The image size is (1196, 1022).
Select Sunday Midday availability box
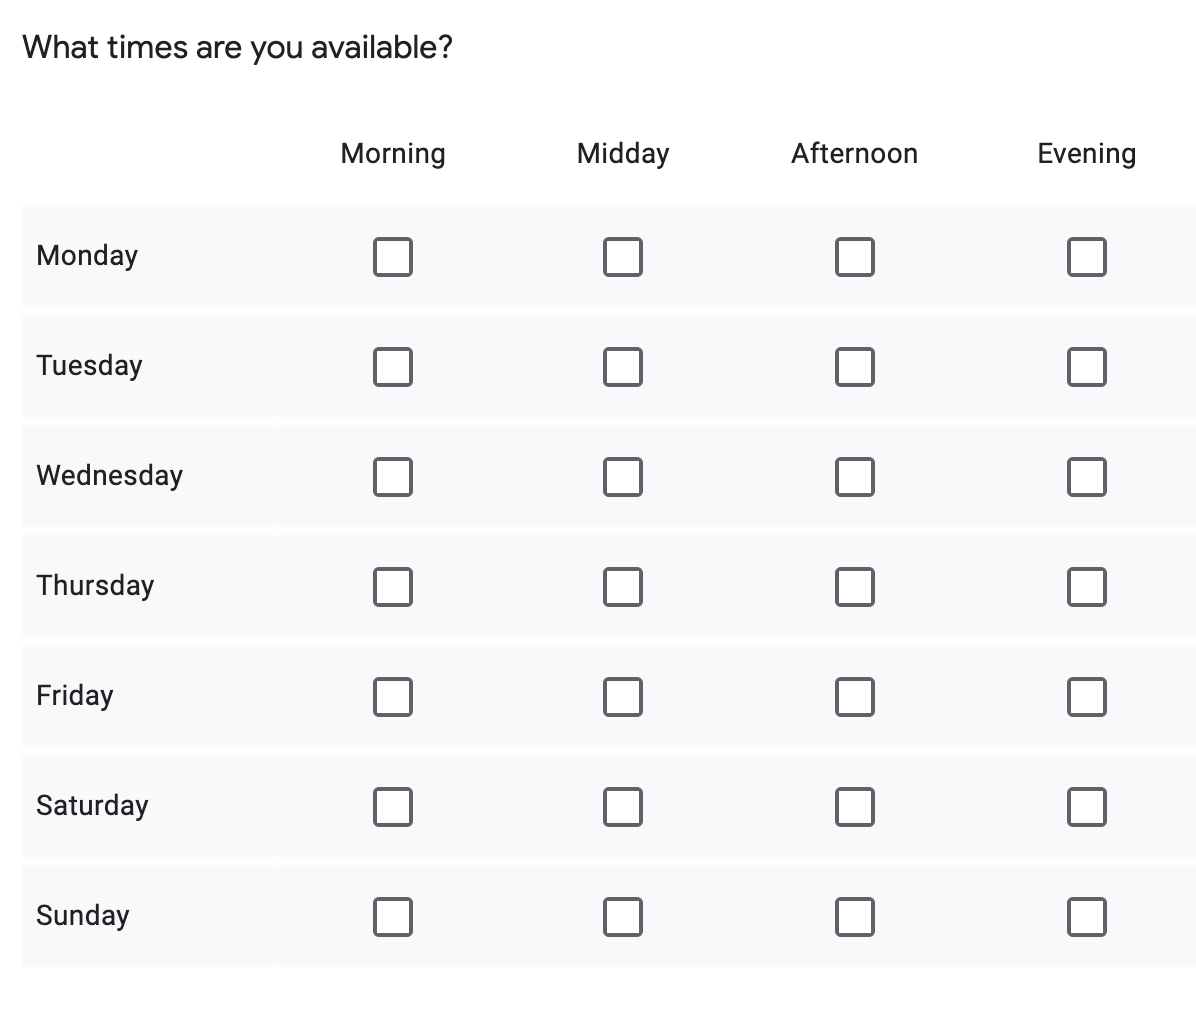pos(623,917)
